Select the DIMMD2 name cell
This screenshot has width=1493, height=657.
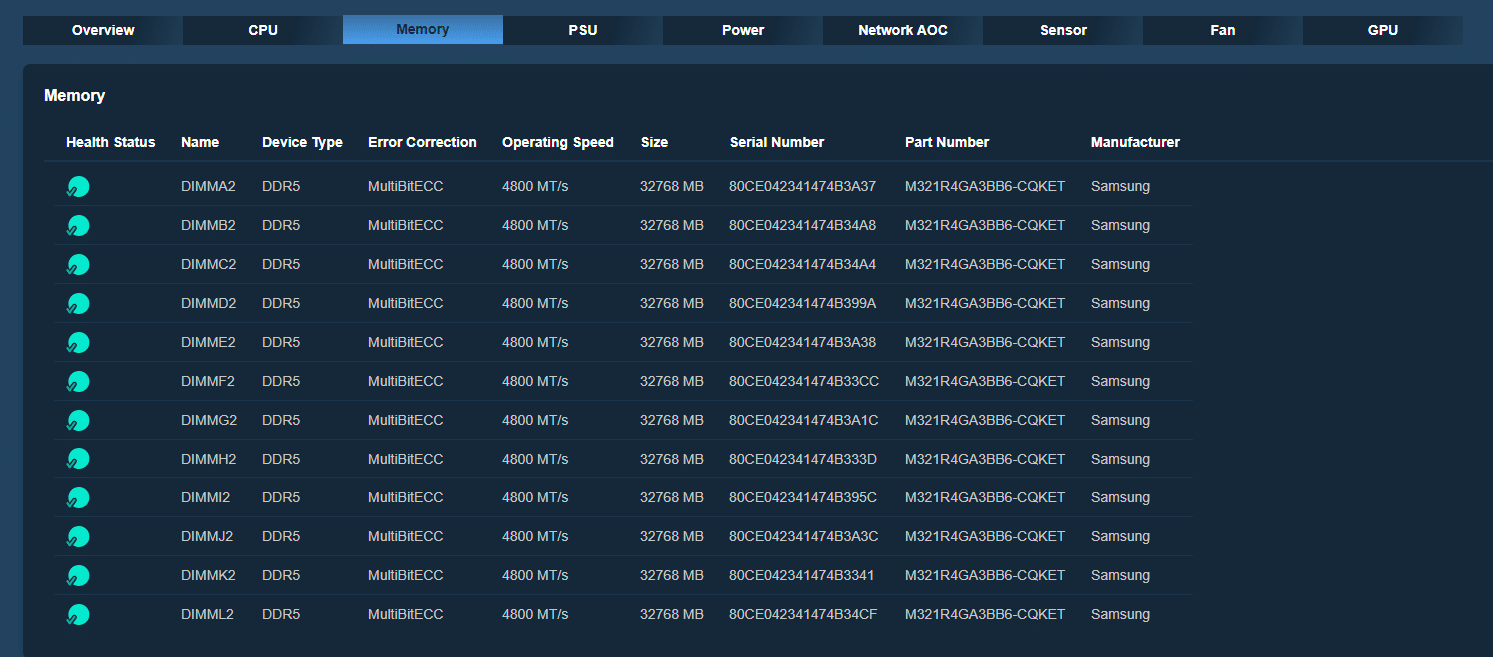(x=209, y=303)
